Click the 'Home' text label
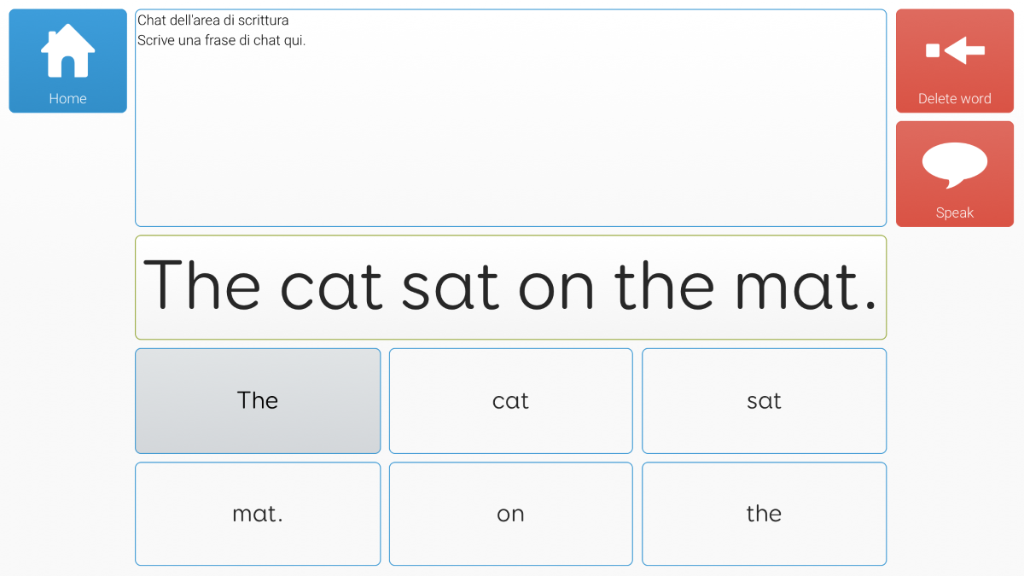1024x576 pixels. point(68,99)
